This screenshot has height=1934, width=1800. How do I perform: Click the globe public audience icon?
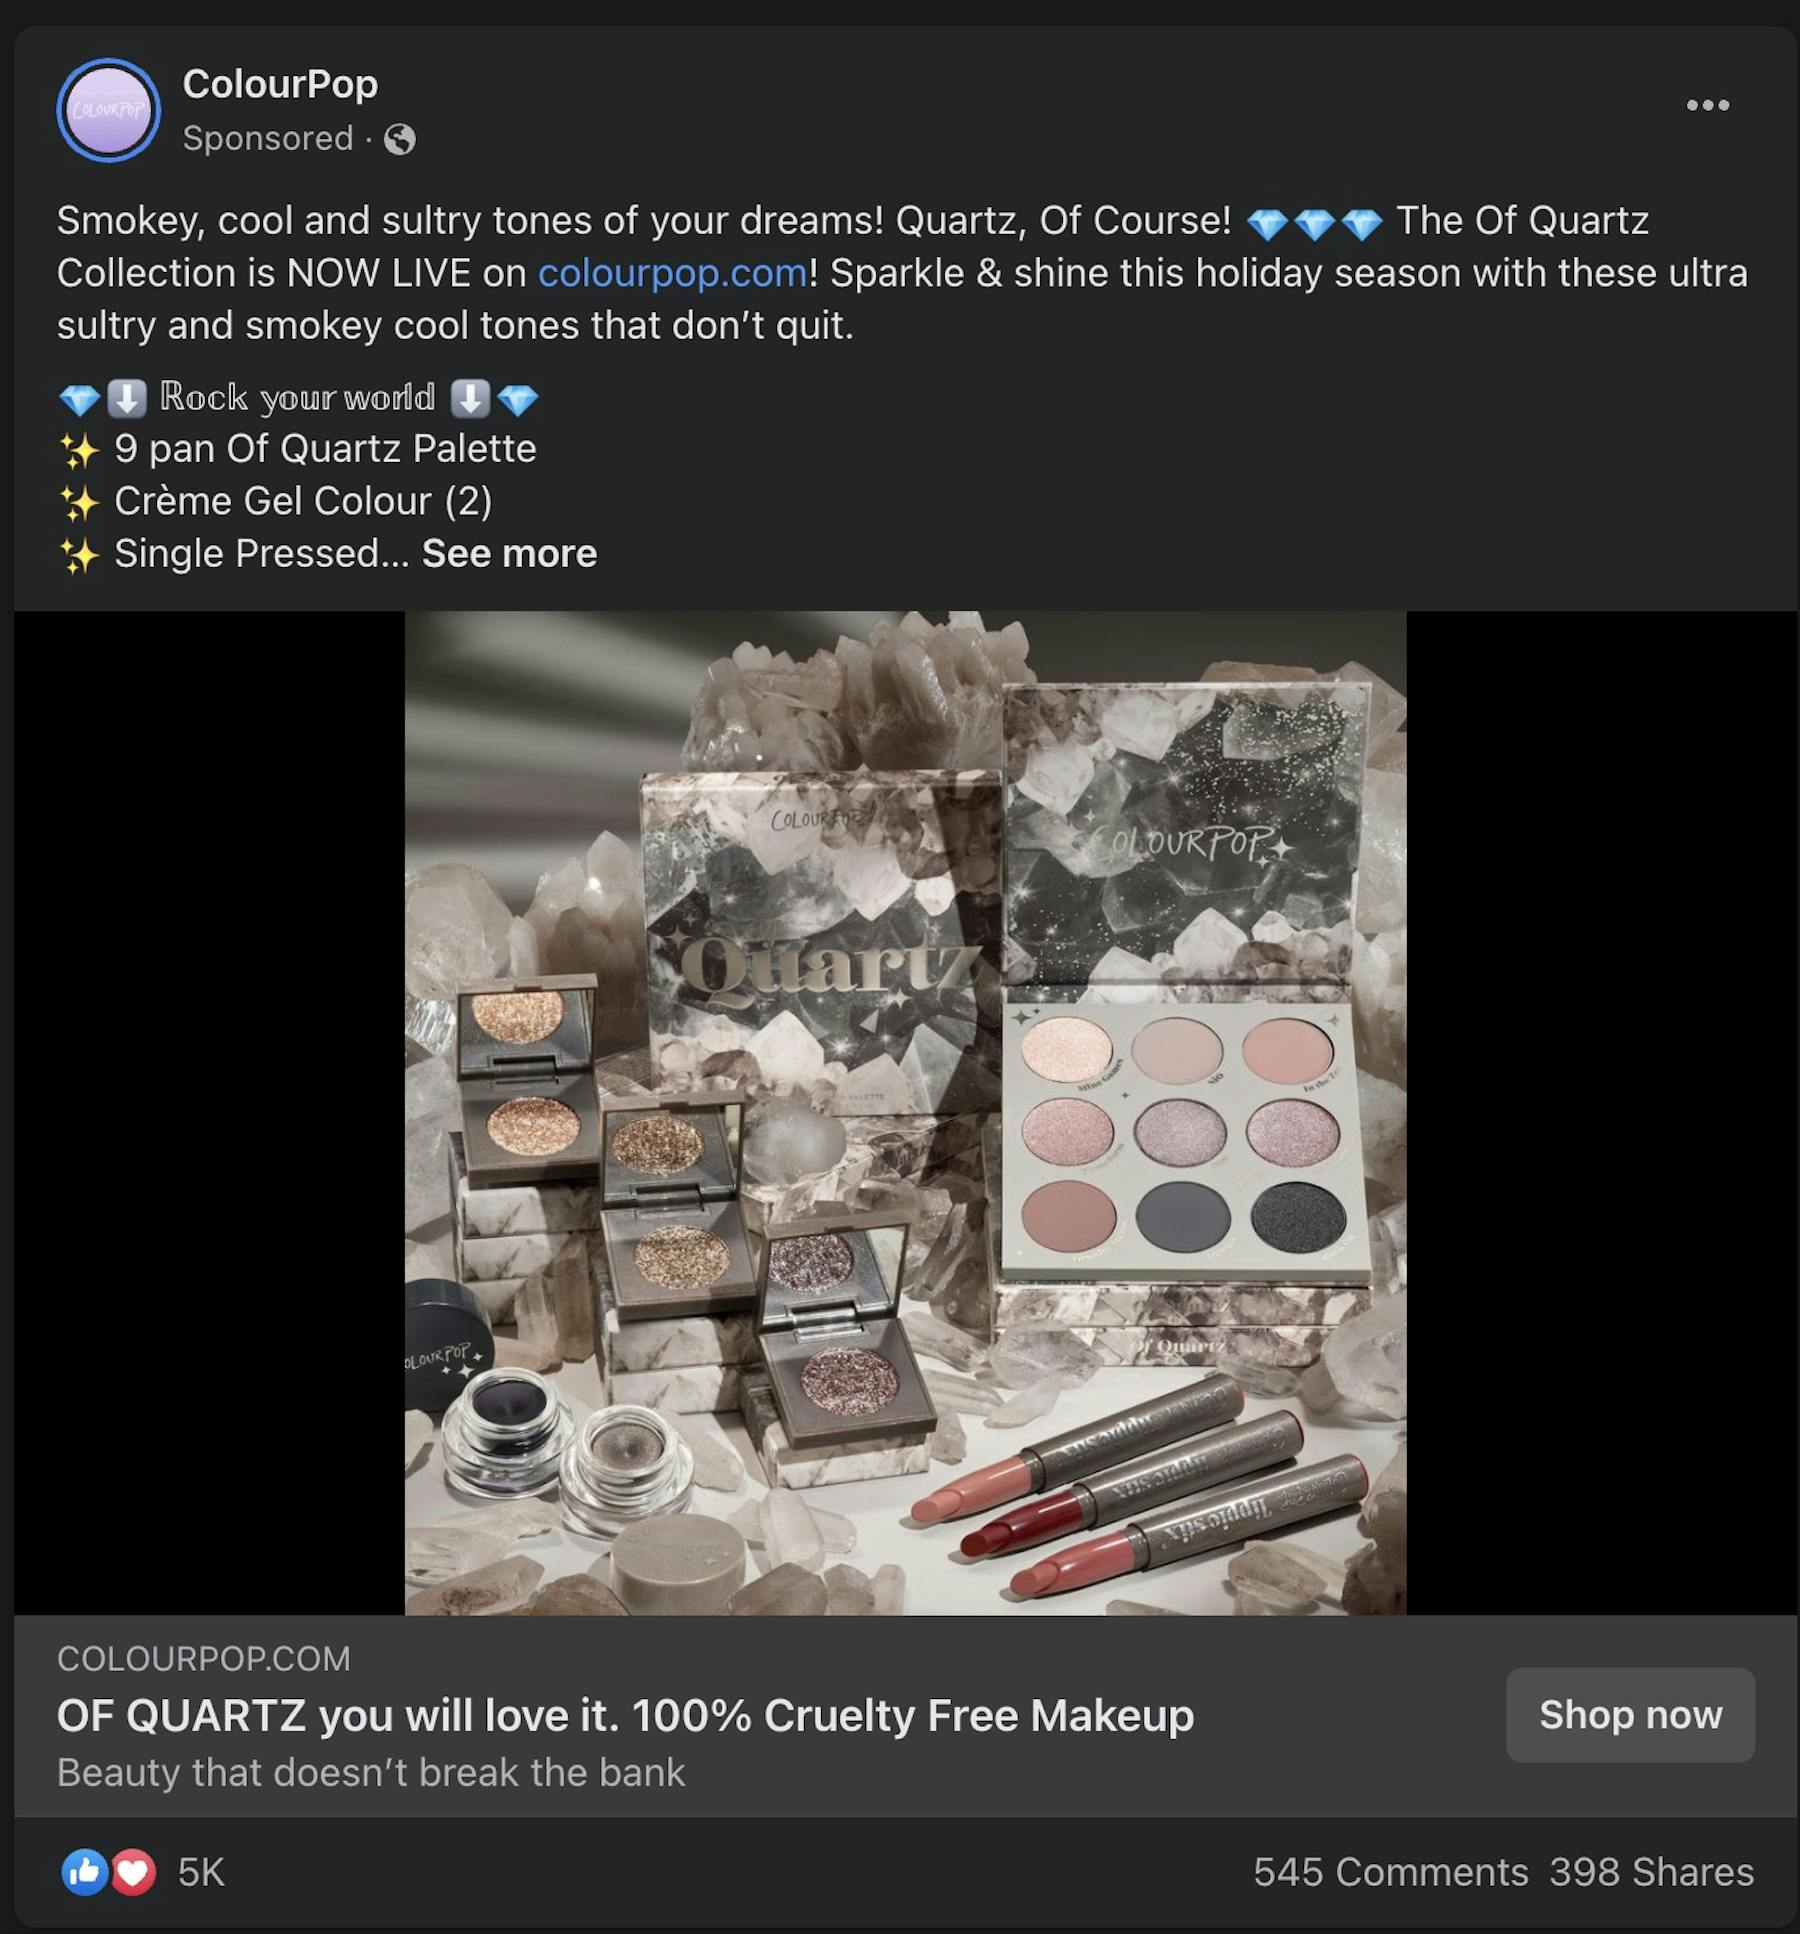pos(400,139)
